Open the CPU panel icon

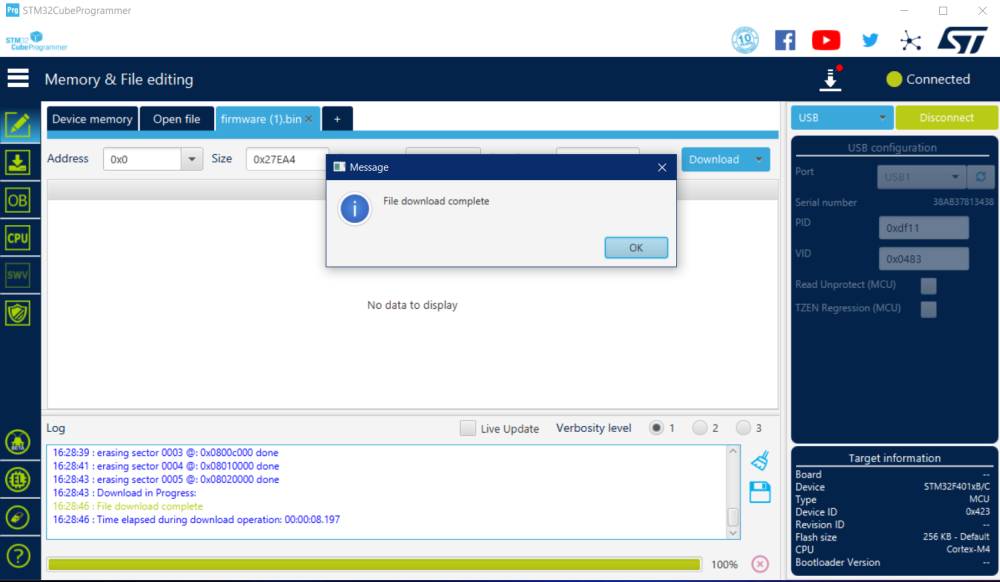click(18, 238)
